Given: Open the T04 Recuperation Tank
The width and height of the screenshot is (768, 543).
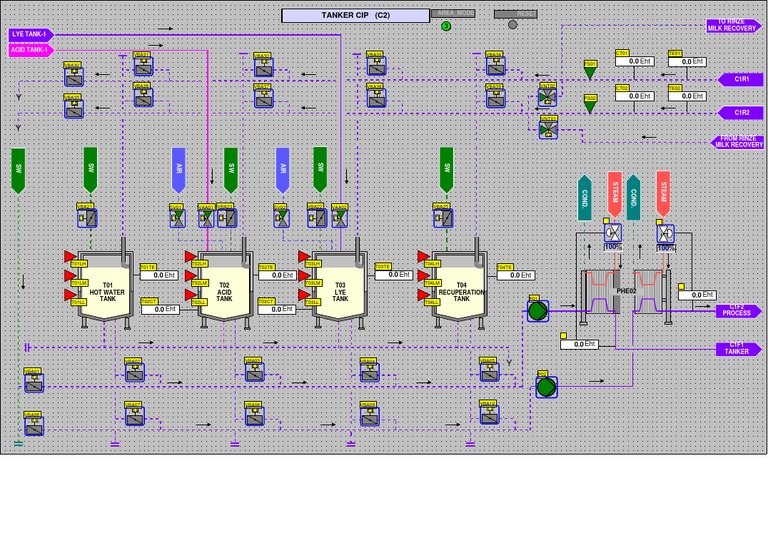Looking at the screenshot, I should click(459, 286).
